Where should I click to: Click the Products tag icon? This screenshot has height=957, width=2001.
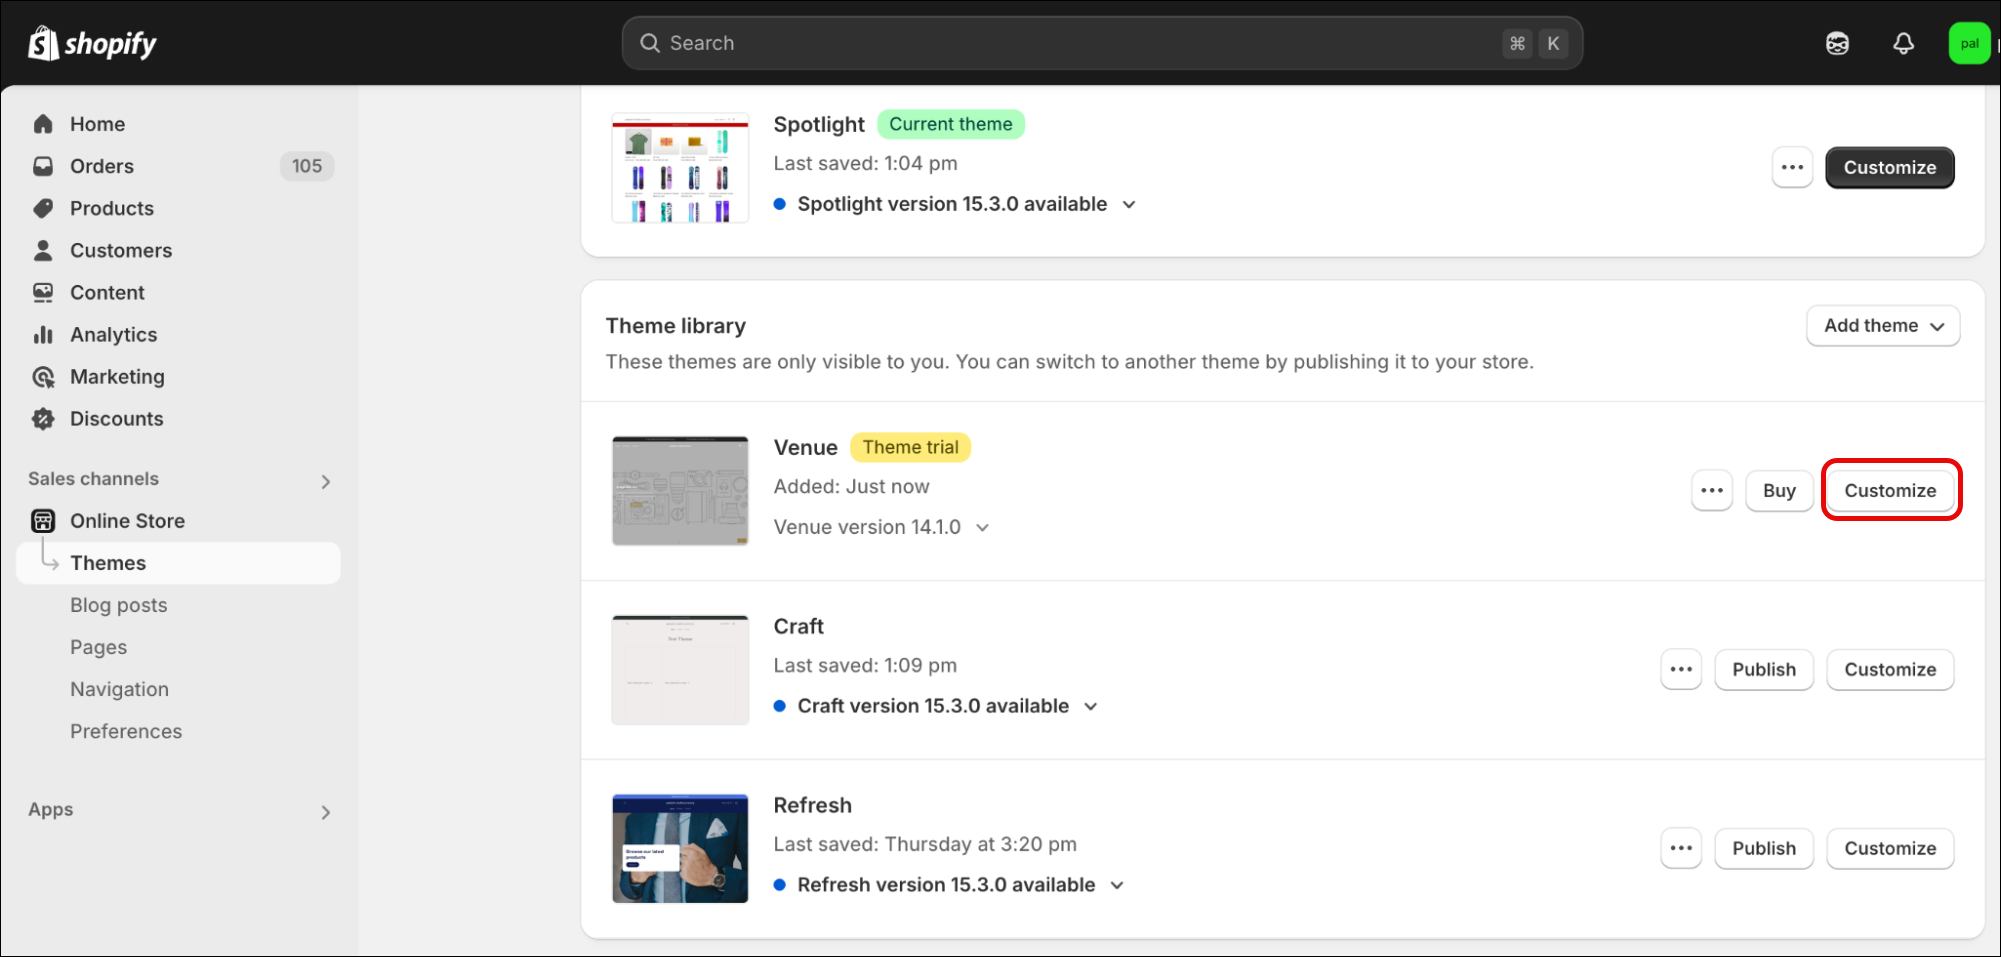coord(43,208)
